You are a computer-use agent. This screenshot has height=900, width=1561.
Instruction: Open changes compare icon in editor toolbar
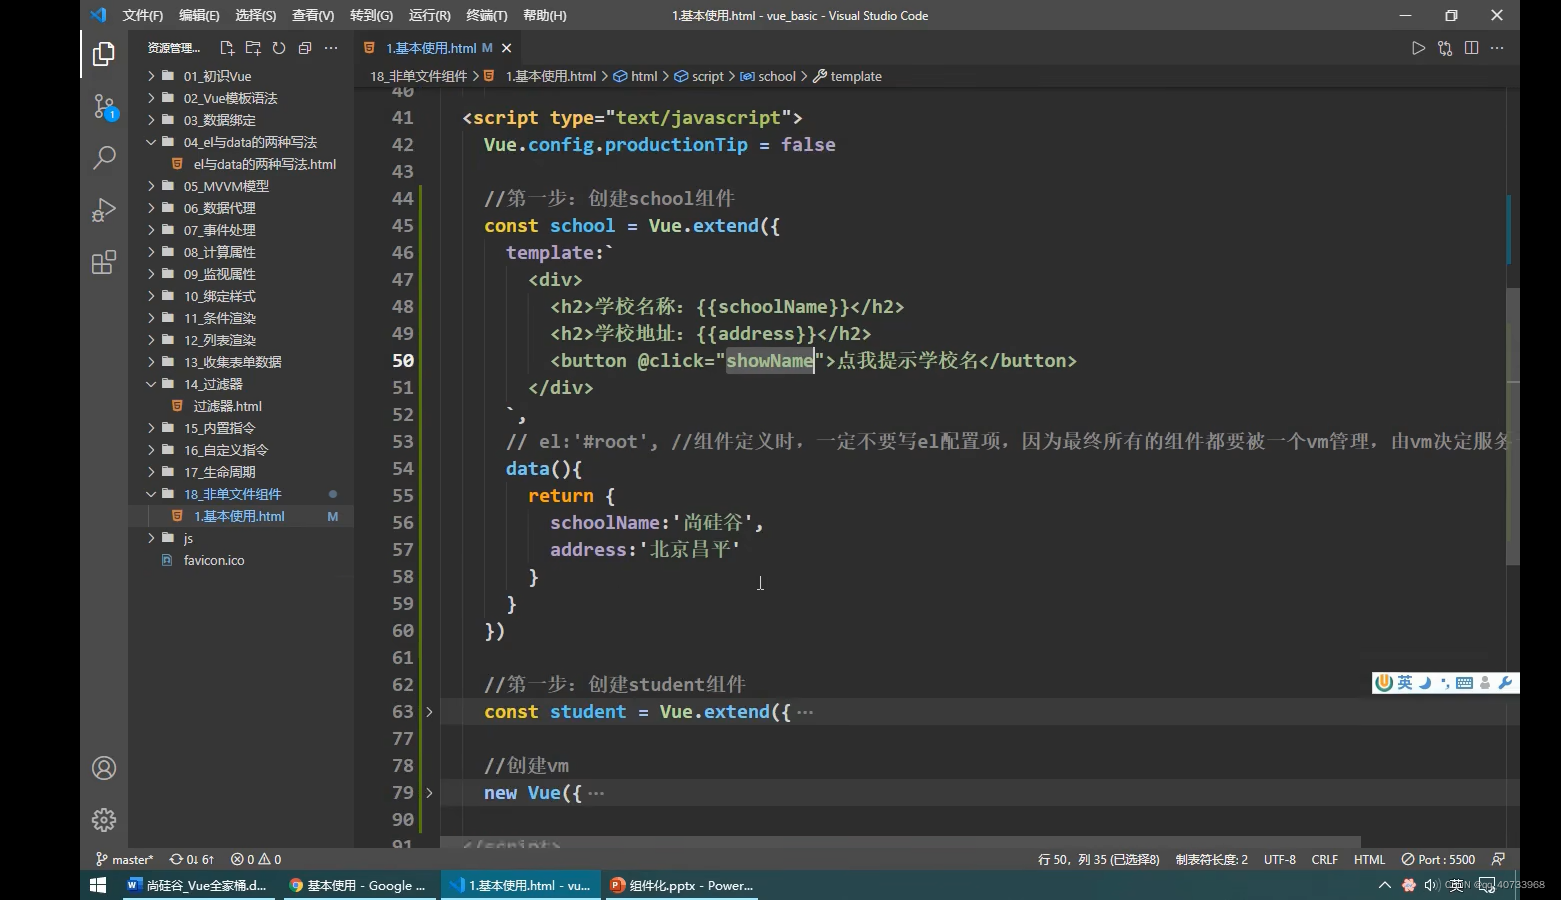(x=1445, y=48)
